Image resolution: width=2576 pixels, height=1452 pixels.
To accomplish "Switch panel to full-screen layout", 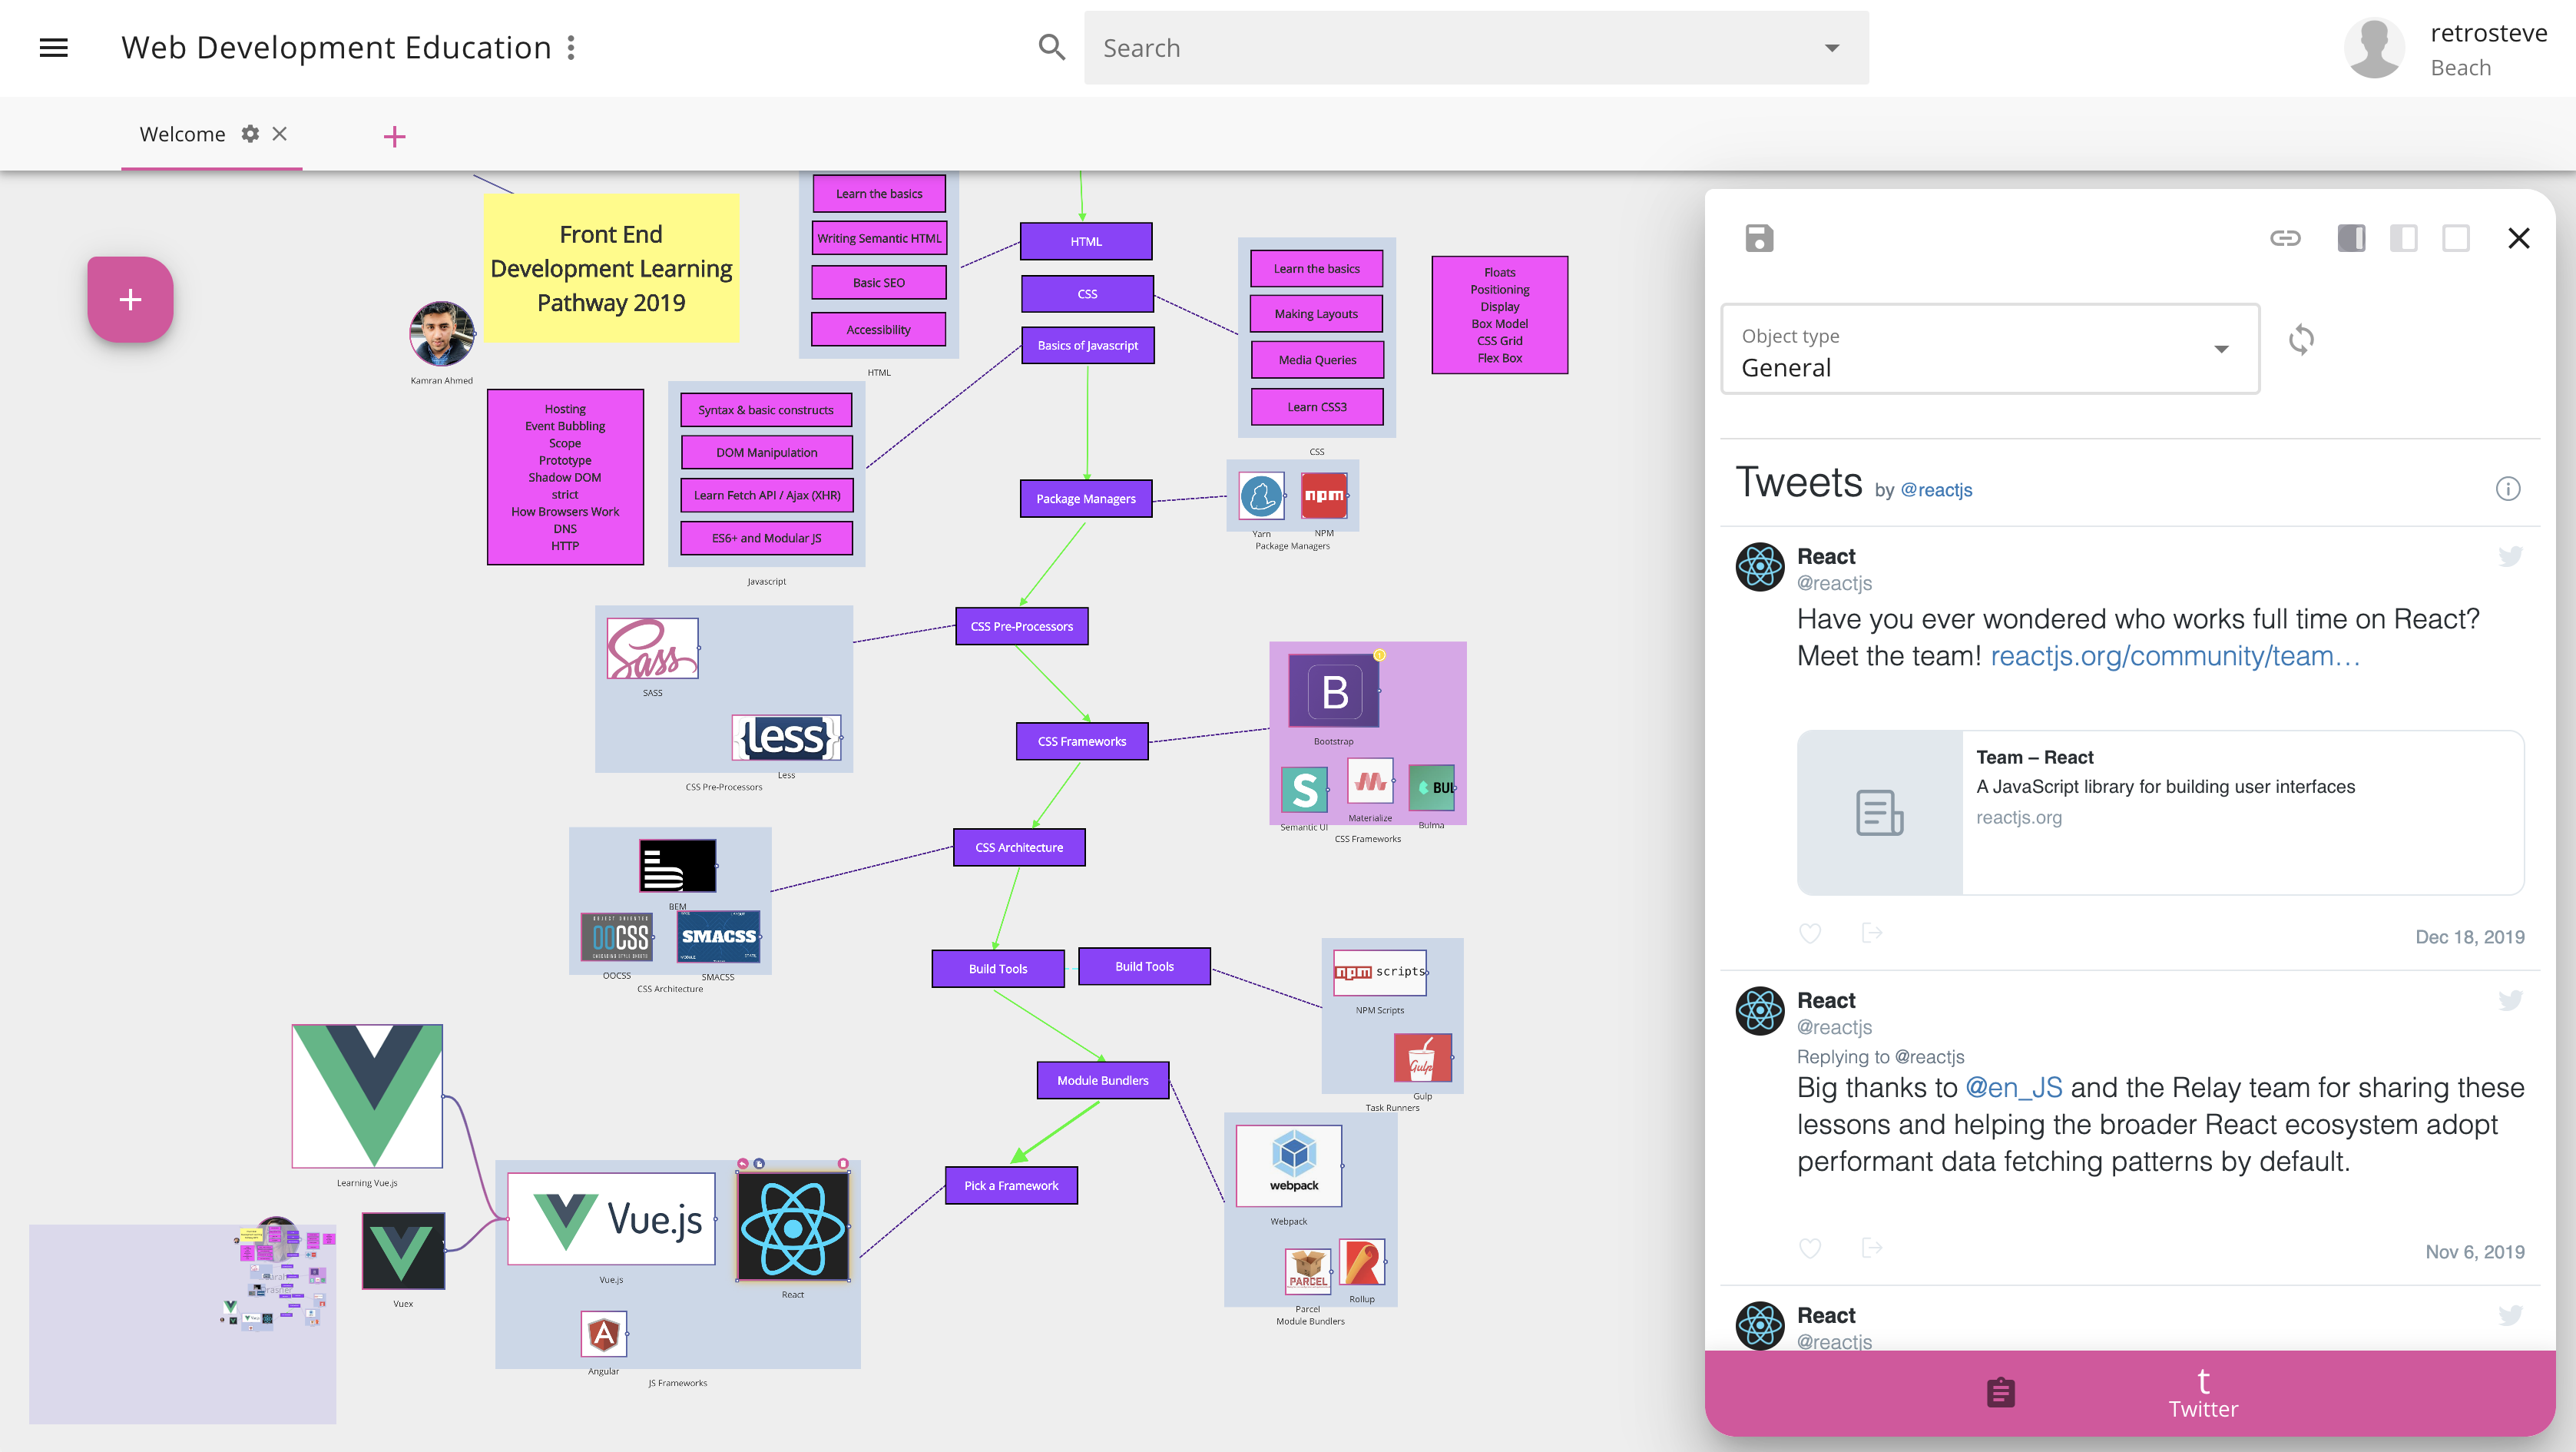I will 2455,238.
